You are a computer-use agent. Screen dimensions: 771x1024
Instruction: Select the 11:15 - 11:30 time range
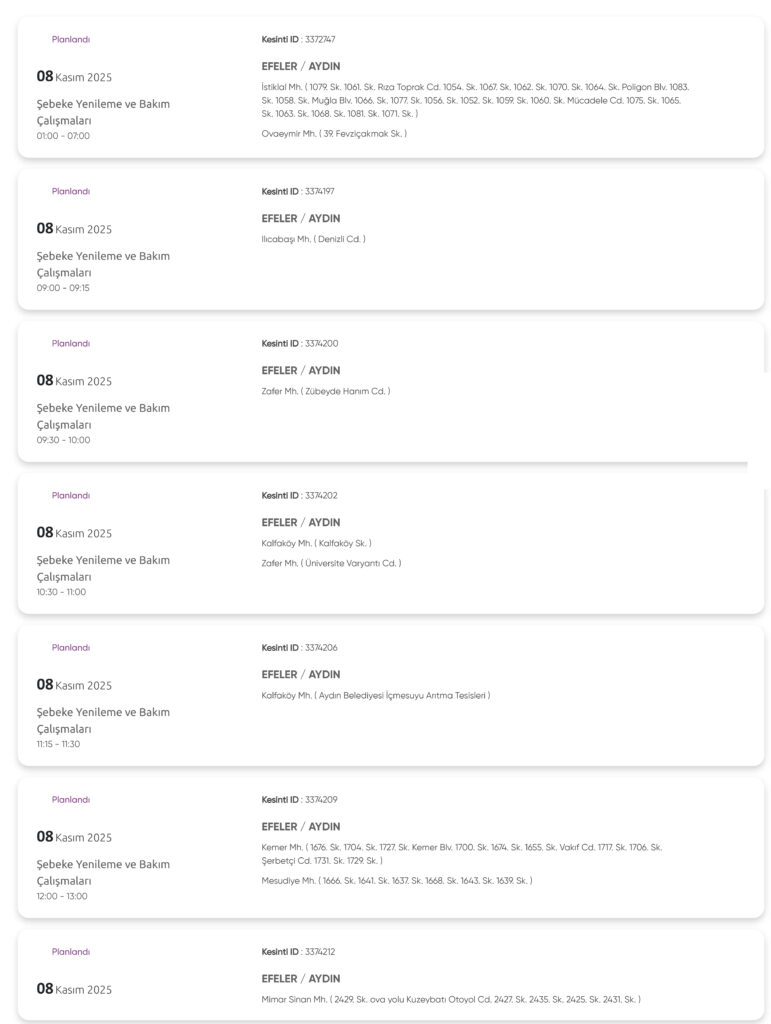(x=58, y=744)
